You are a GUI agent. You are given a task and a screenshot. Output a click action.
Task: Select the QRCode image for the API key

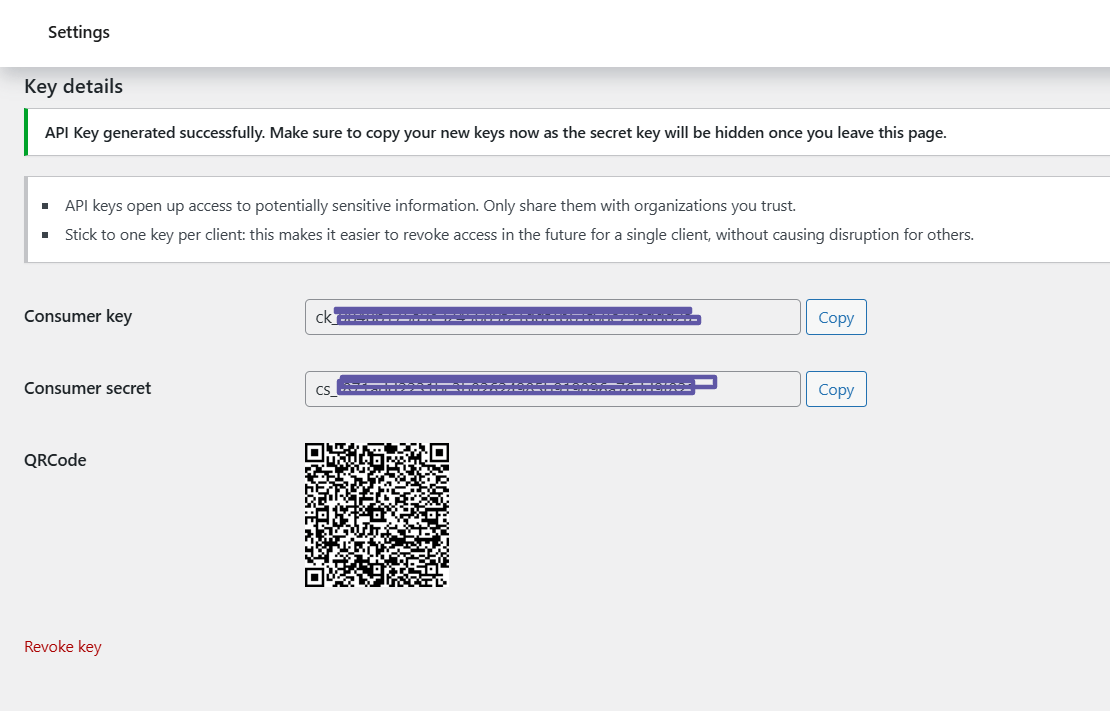[376, 514]
